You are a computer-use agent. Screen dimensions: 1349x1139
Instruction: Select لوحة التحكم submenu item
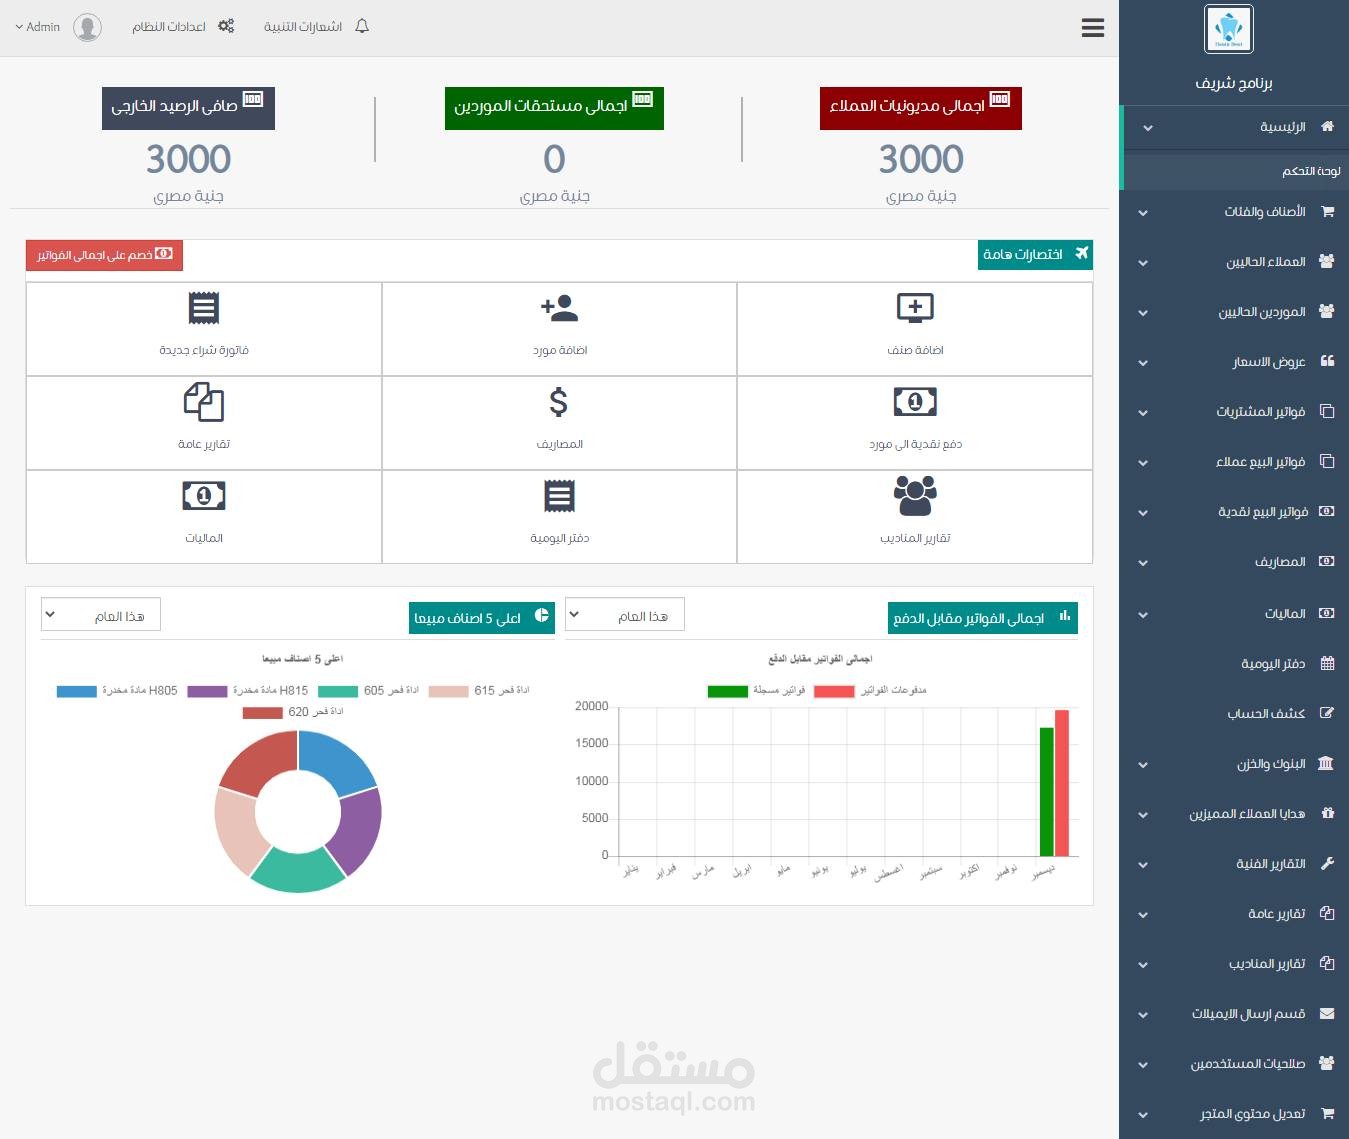[1236, 171]
